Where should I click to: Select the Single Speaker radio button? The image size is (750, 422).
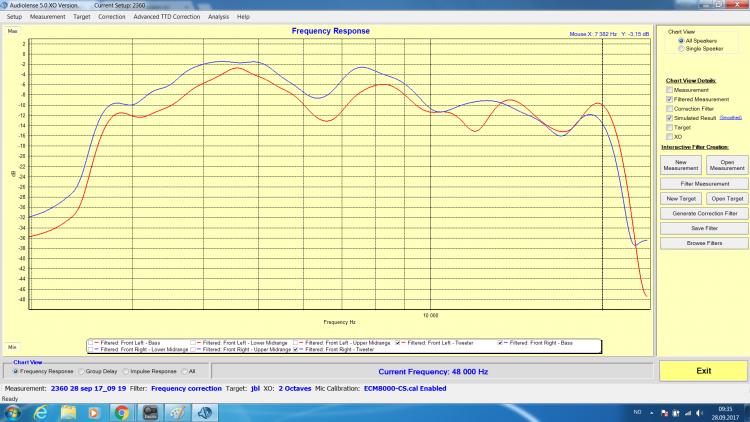pos(679,48)
